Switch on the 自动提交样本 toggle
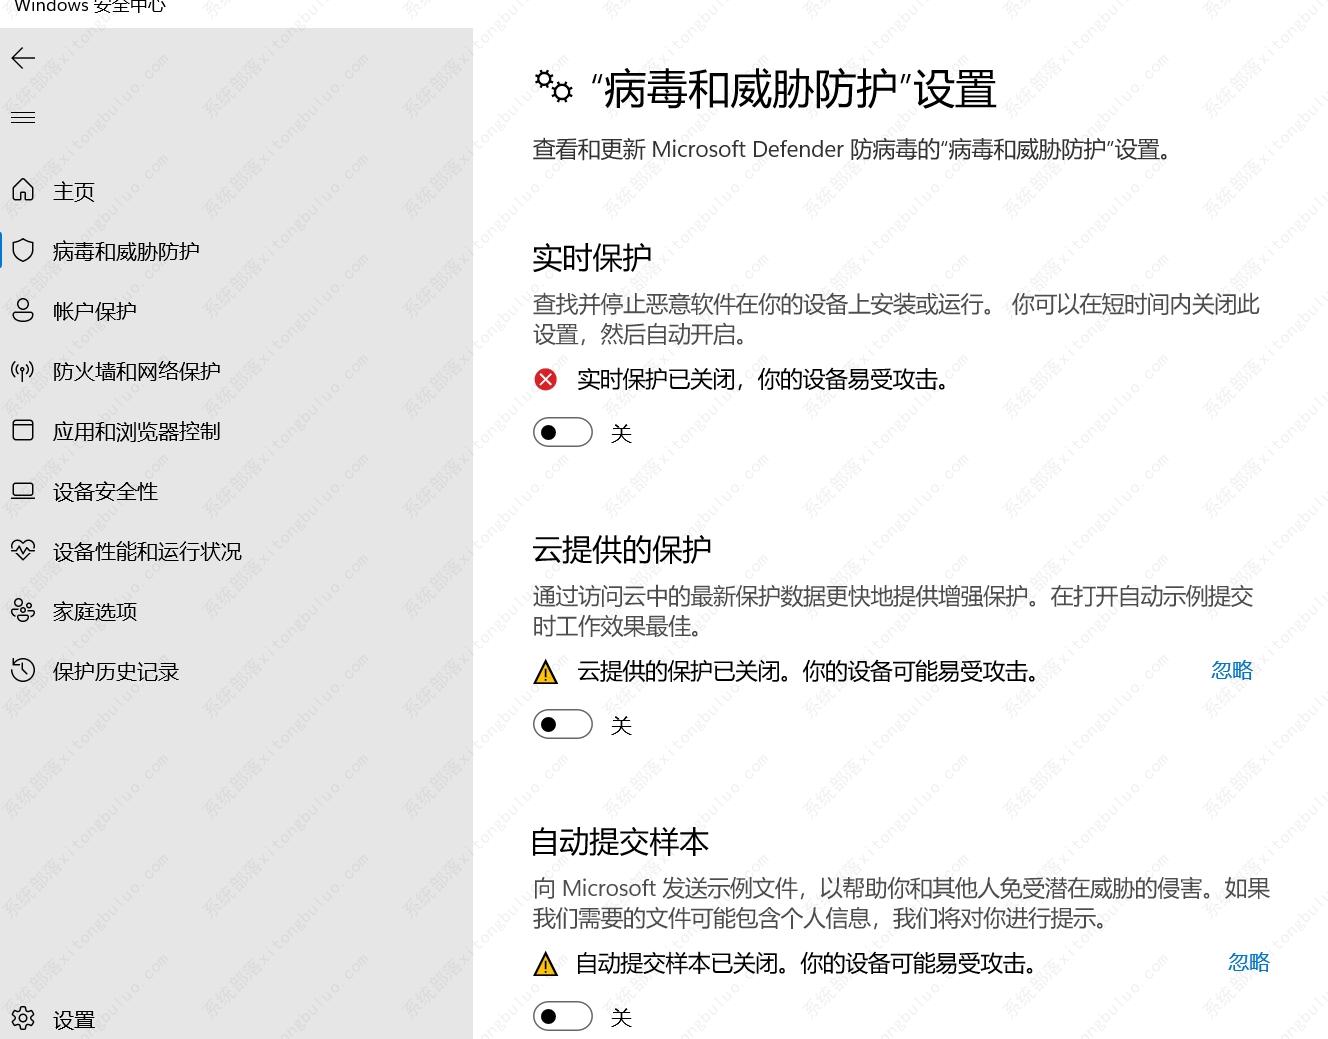Screen dimensions: 1328x1039 pos(562,1017)
